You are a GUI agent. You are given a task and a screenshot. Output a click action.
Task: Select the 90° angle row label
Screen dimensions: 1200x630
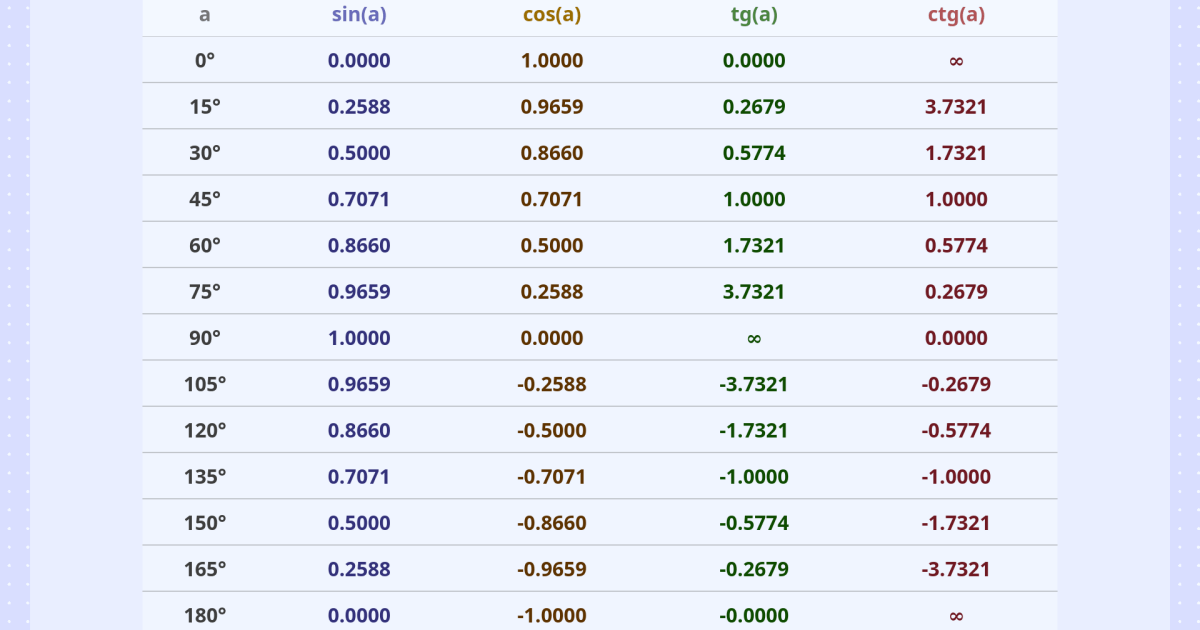click(x=205, y=338)
